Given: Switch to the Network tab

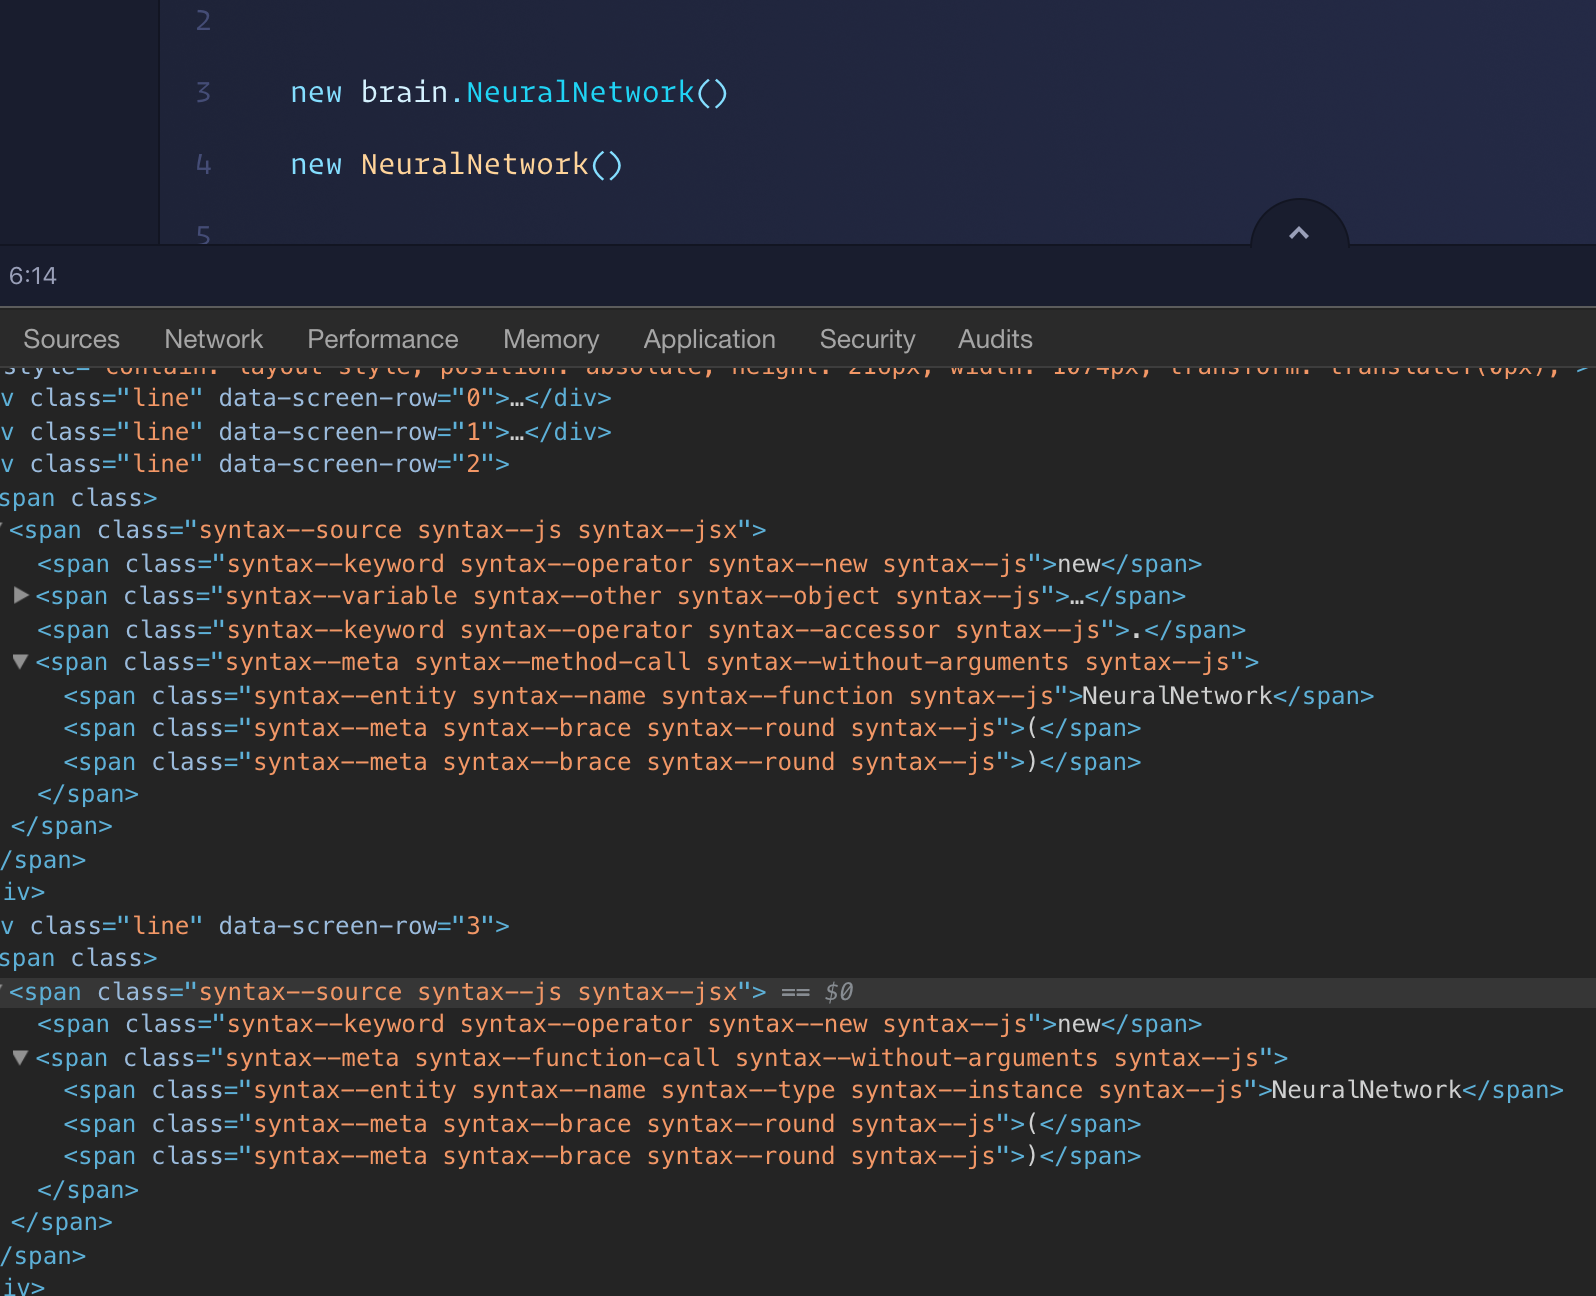Looking at the screenshot, I should pyautogui.click(x=214, y=339).
